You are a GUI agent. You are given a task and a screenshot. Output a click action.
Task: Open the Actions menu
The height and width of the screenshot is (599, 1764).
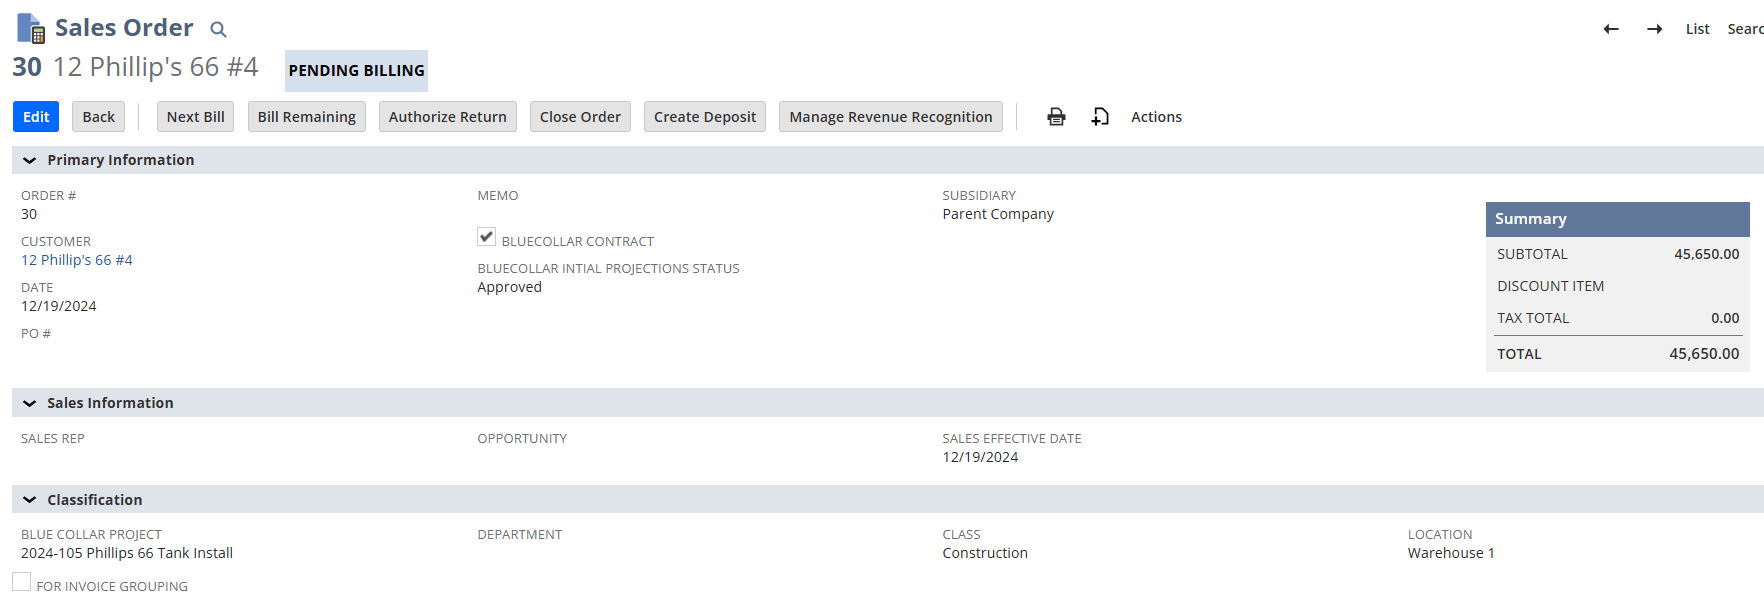[1156, 117]
